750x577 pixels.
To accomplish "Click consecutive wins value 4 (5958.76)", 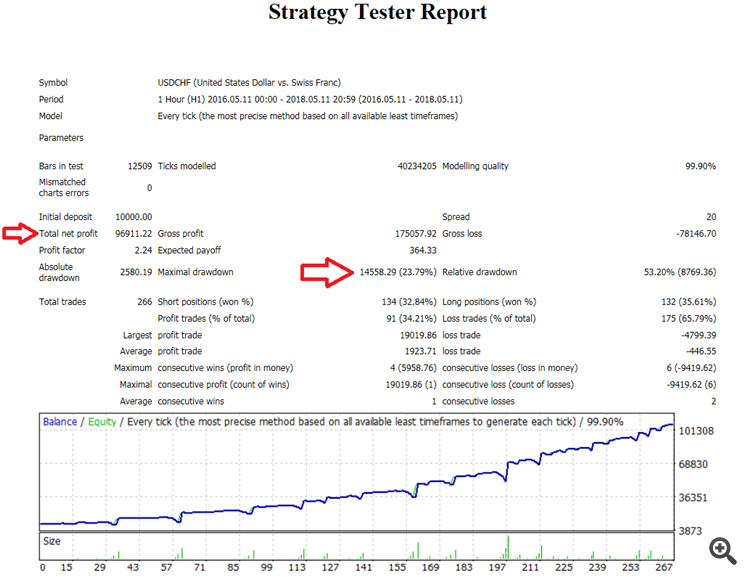I will (x=413, y=368).
